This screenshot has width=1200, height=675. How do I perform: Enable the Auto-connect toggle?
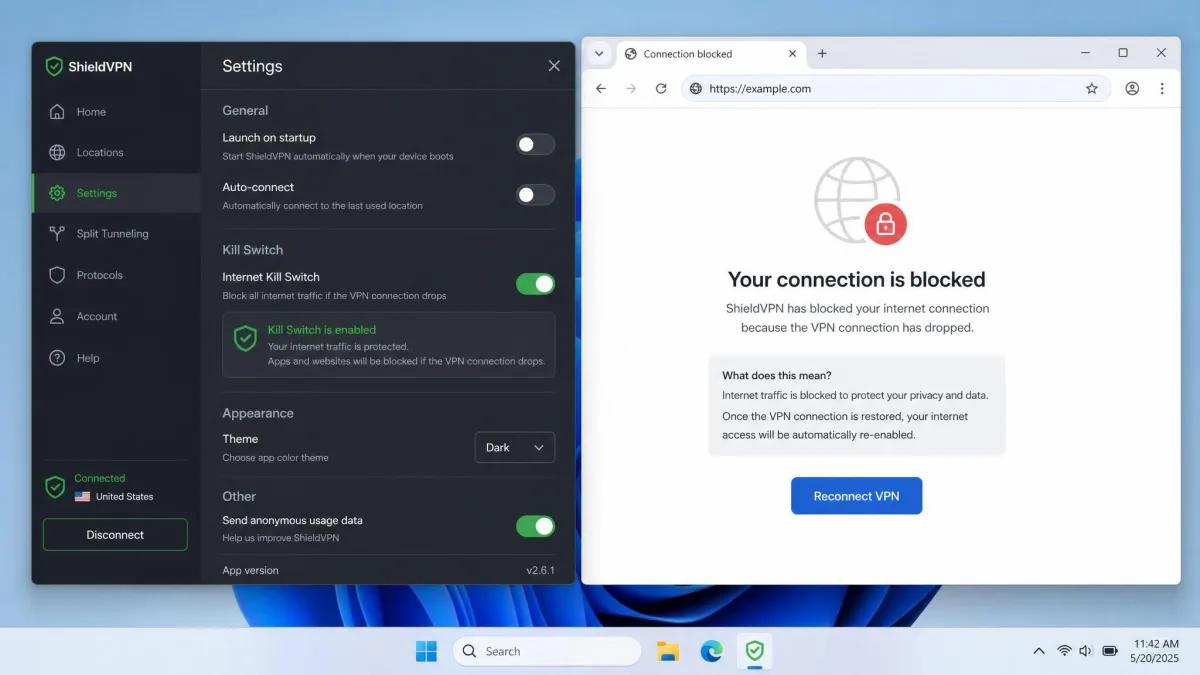(x=535, y=195)
